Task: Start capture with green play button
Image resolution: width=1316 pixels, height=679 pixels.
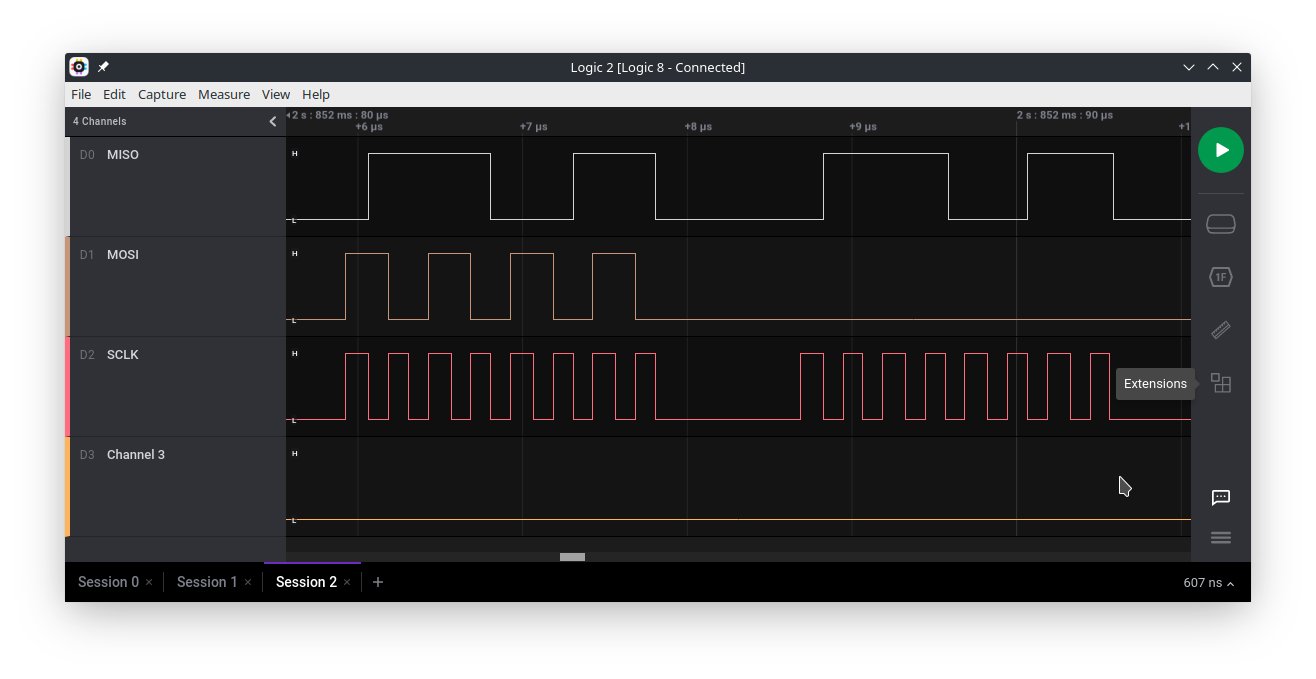Action: [x=1220, y=150]
